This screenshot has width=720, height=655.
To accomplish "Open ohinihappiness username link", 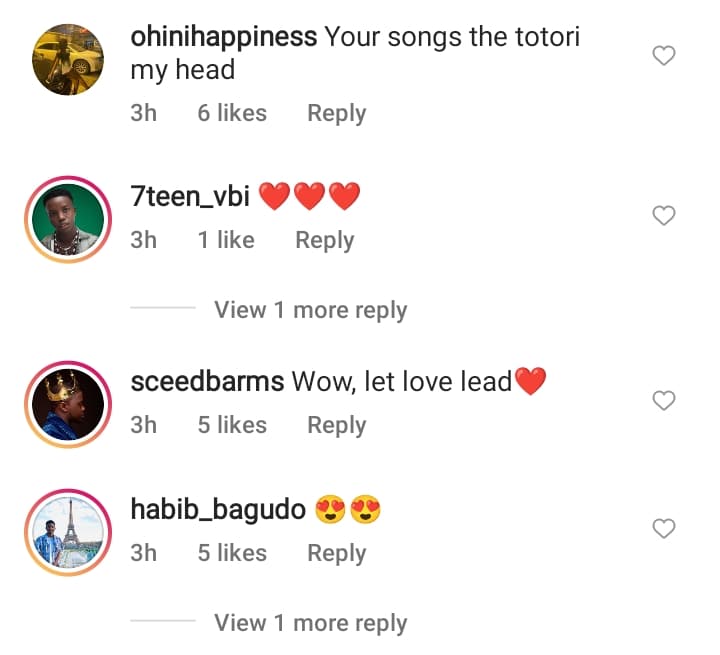I will click(x=224, y=38).
